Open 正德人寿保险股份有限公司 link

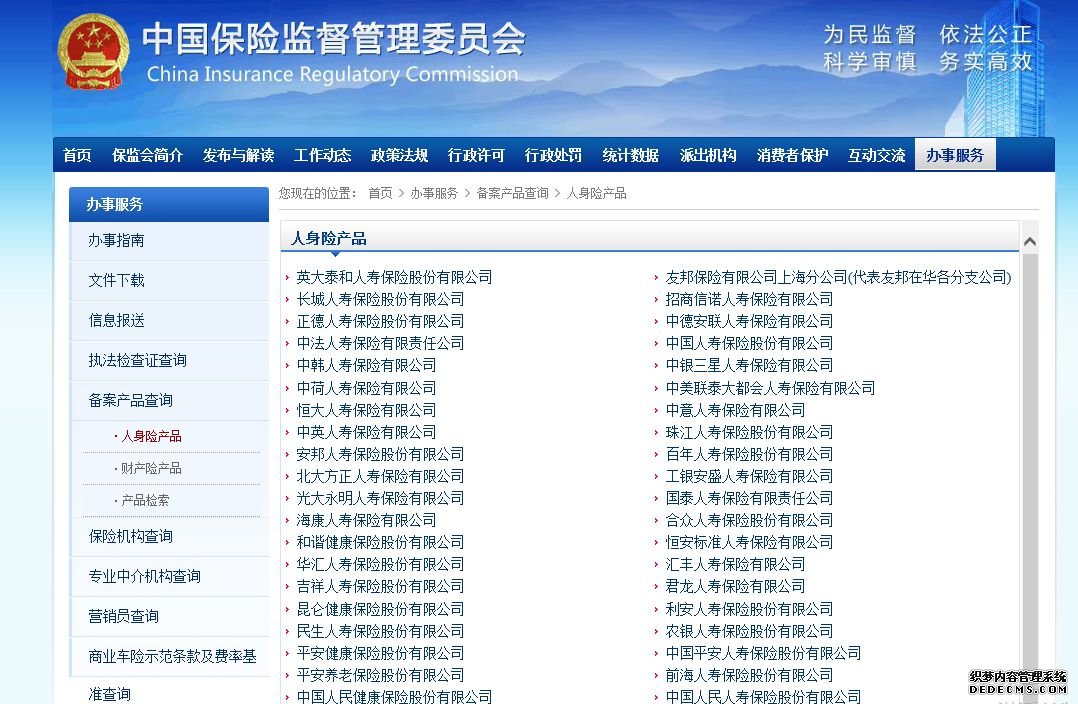pos(380,321)
